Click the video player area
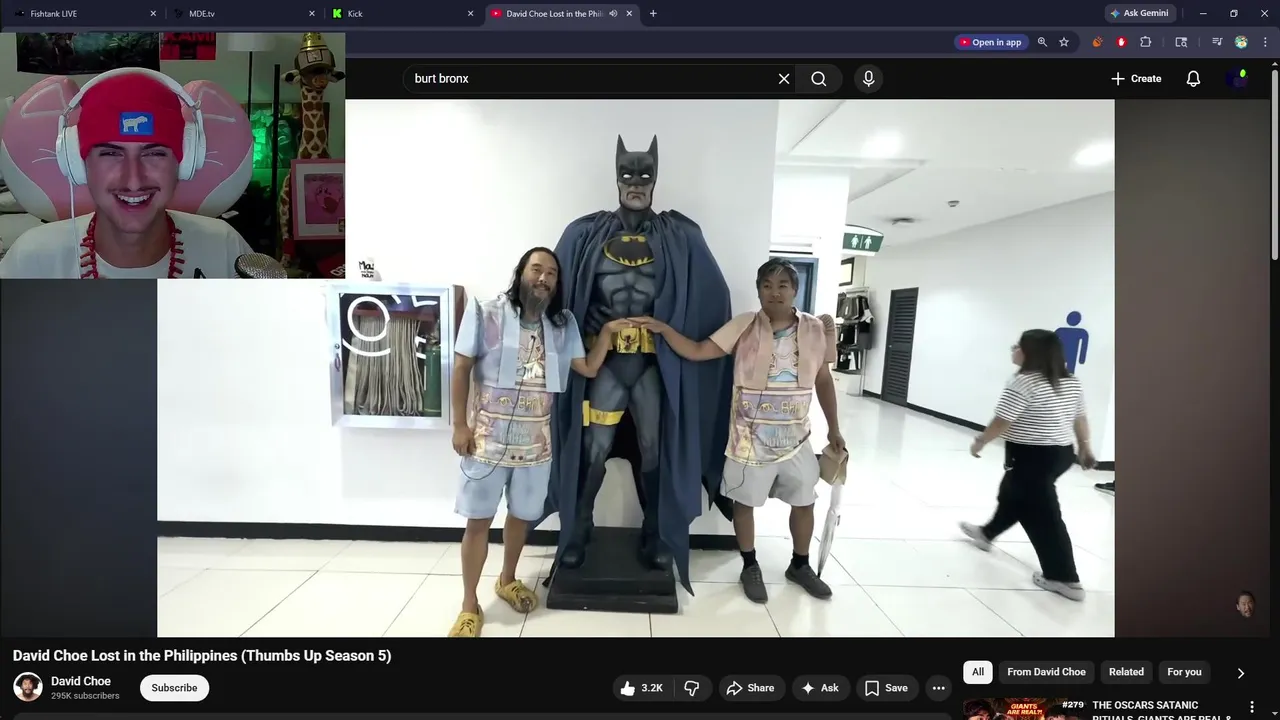Screen dimensions: 1280x720 click(x=636, y=368)
